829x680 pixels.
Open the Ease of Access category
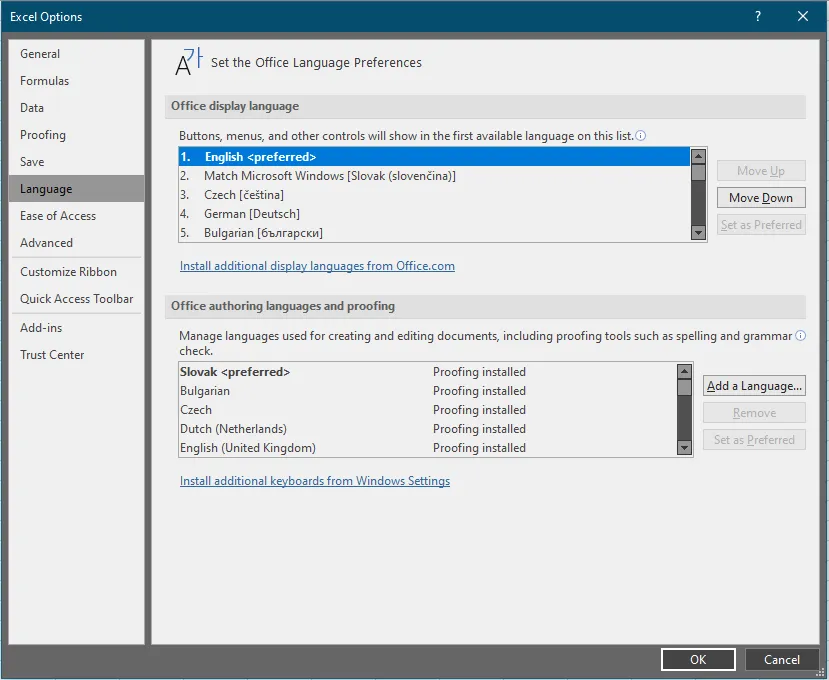[76, 216]
